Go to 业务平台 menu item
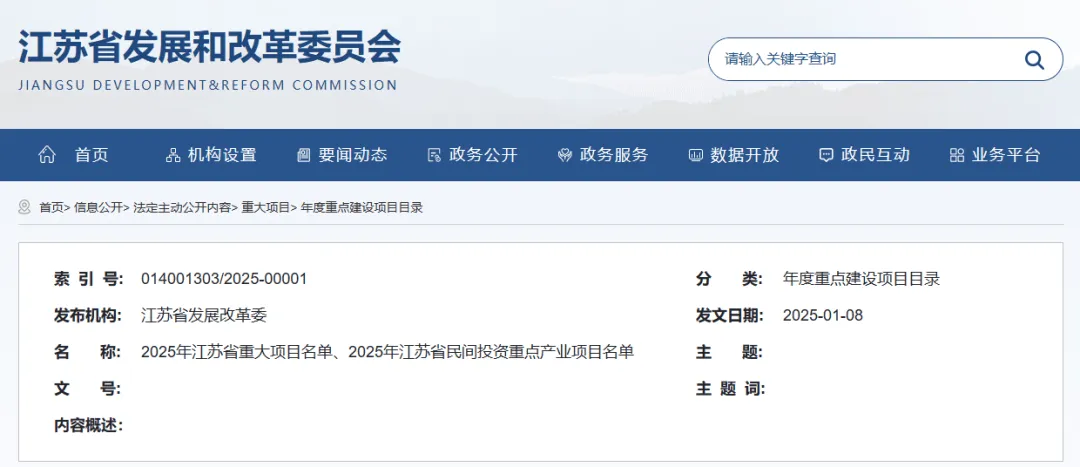Viewport: 1080px width, 467px height. tap(1006, 155)
